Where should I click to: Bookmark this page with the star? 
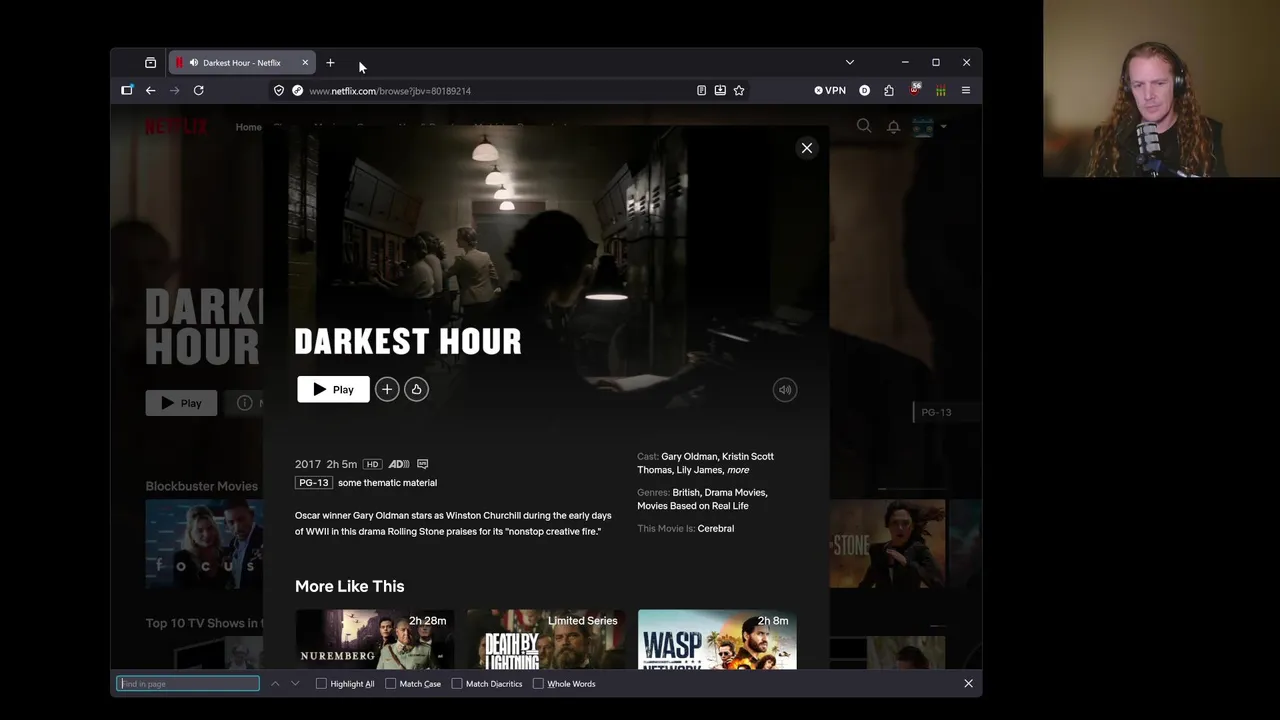tap(739, 90)
